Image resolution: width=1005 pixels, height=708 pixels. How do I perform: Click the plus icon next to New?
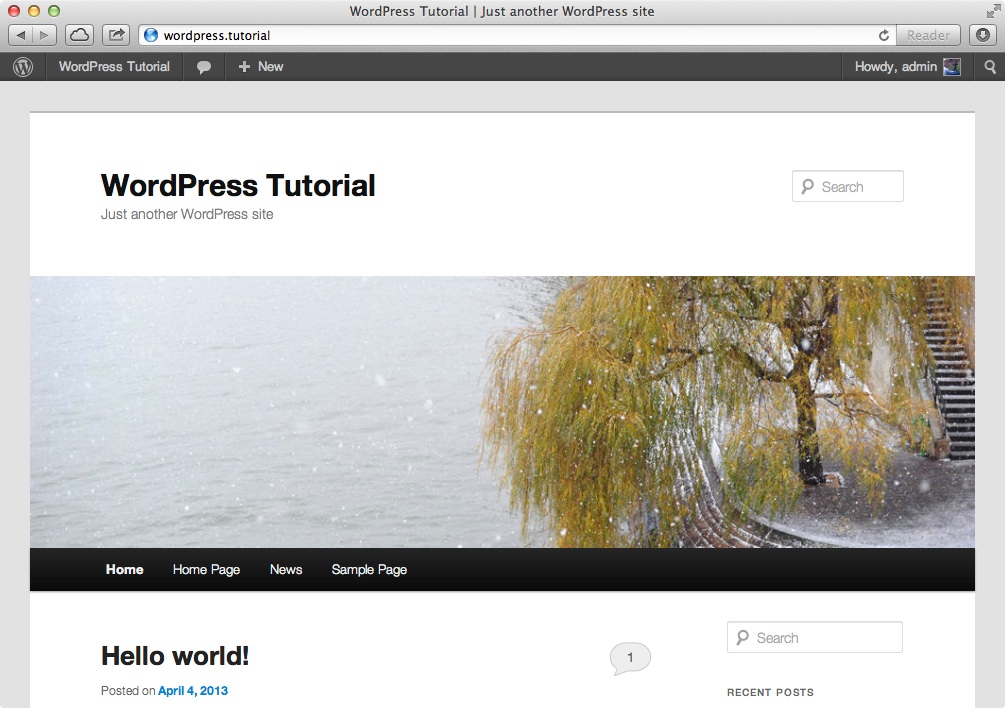[244, 67]
